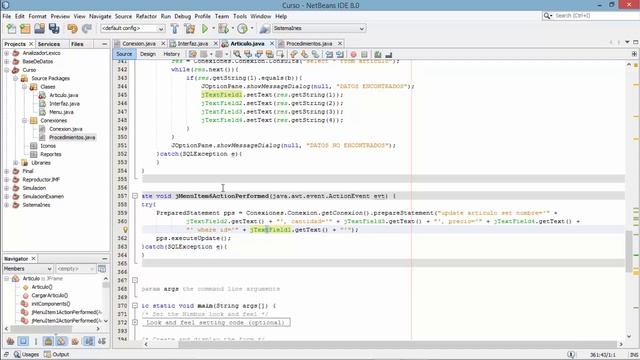Viewport: 640px width, 360px height.
Task: Toggle the Show Fields navigator filter button
Action: [x=23, y=341]
